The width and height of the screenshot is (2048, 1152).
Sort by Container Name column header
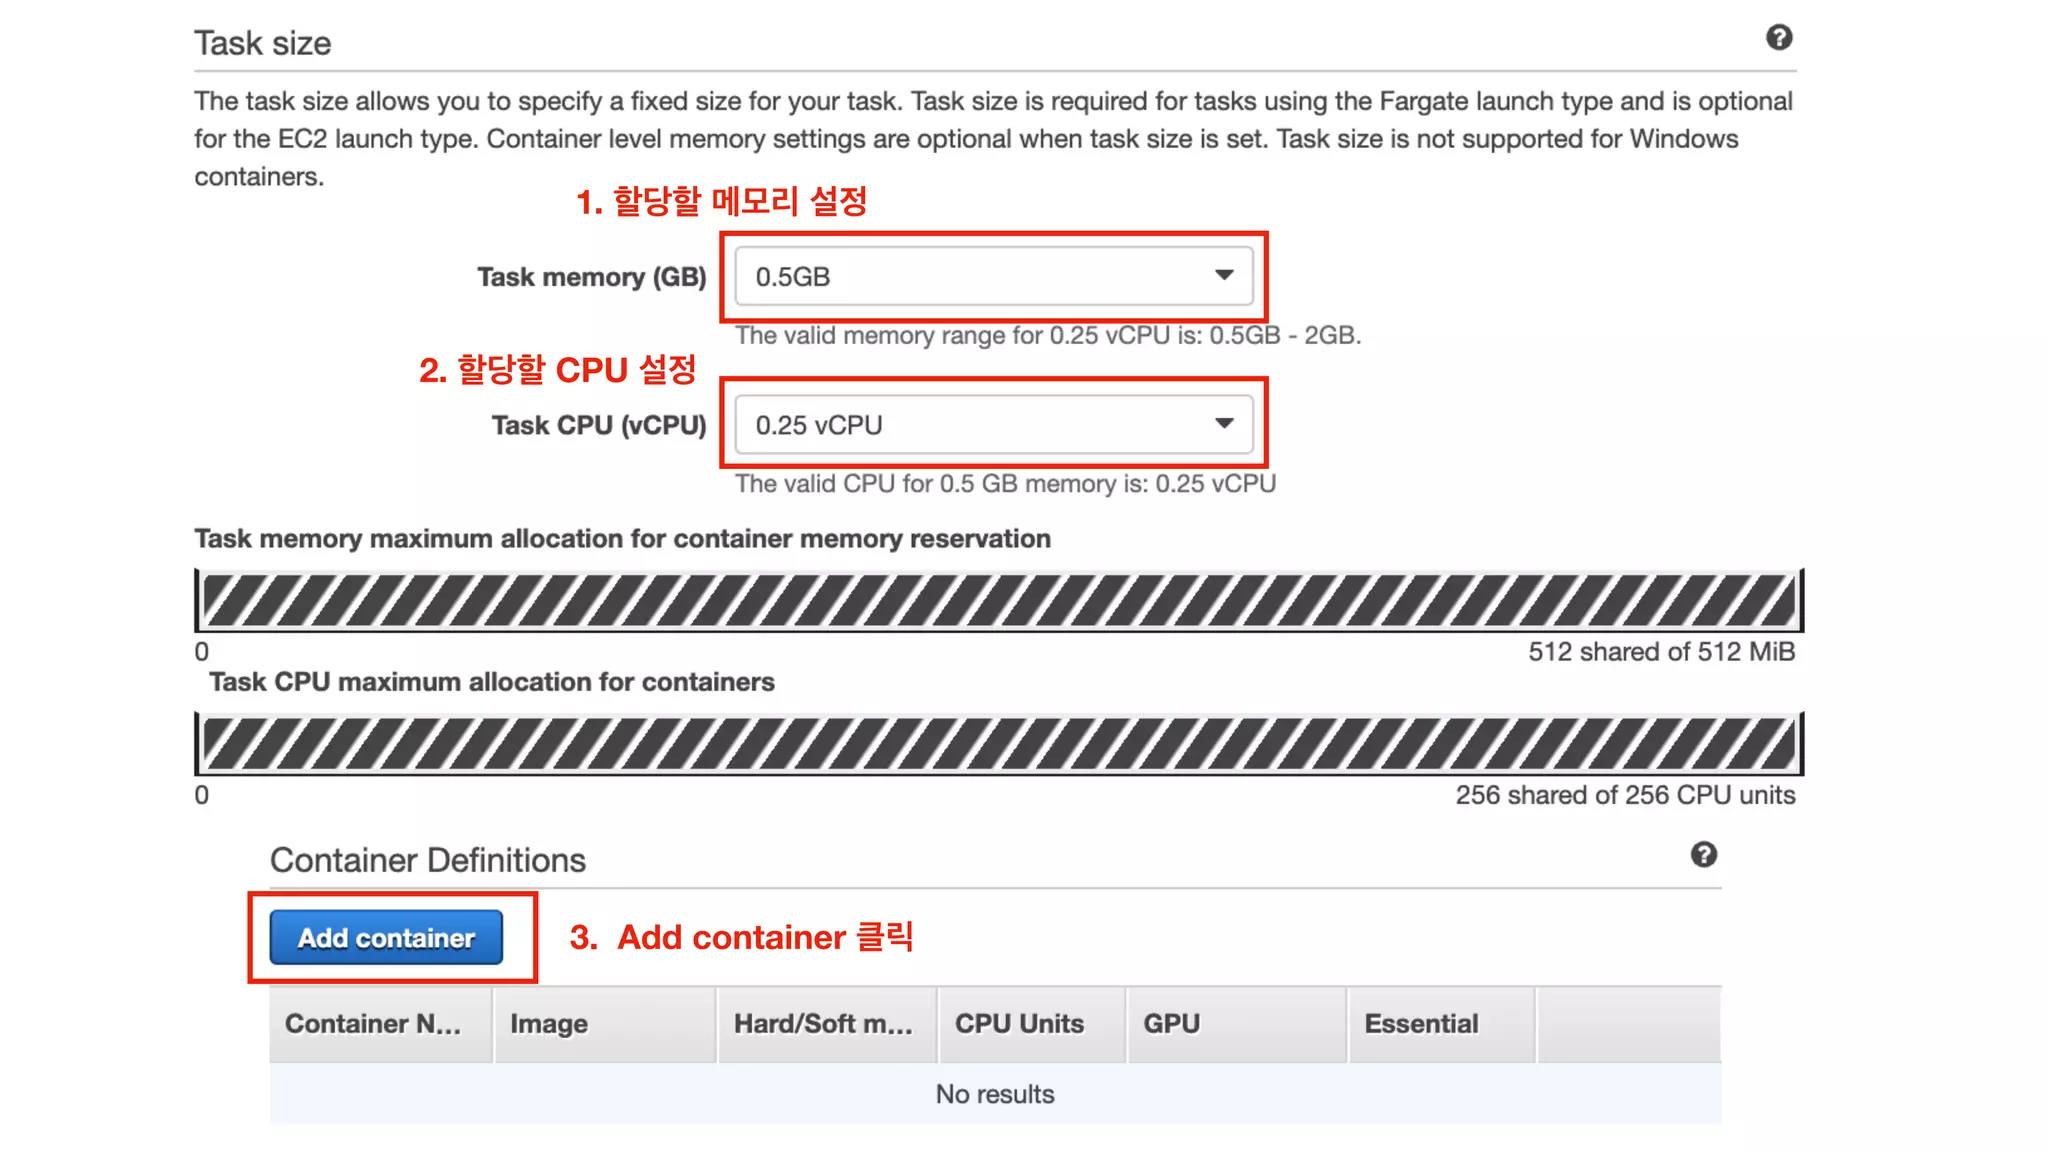(381, 1024)
